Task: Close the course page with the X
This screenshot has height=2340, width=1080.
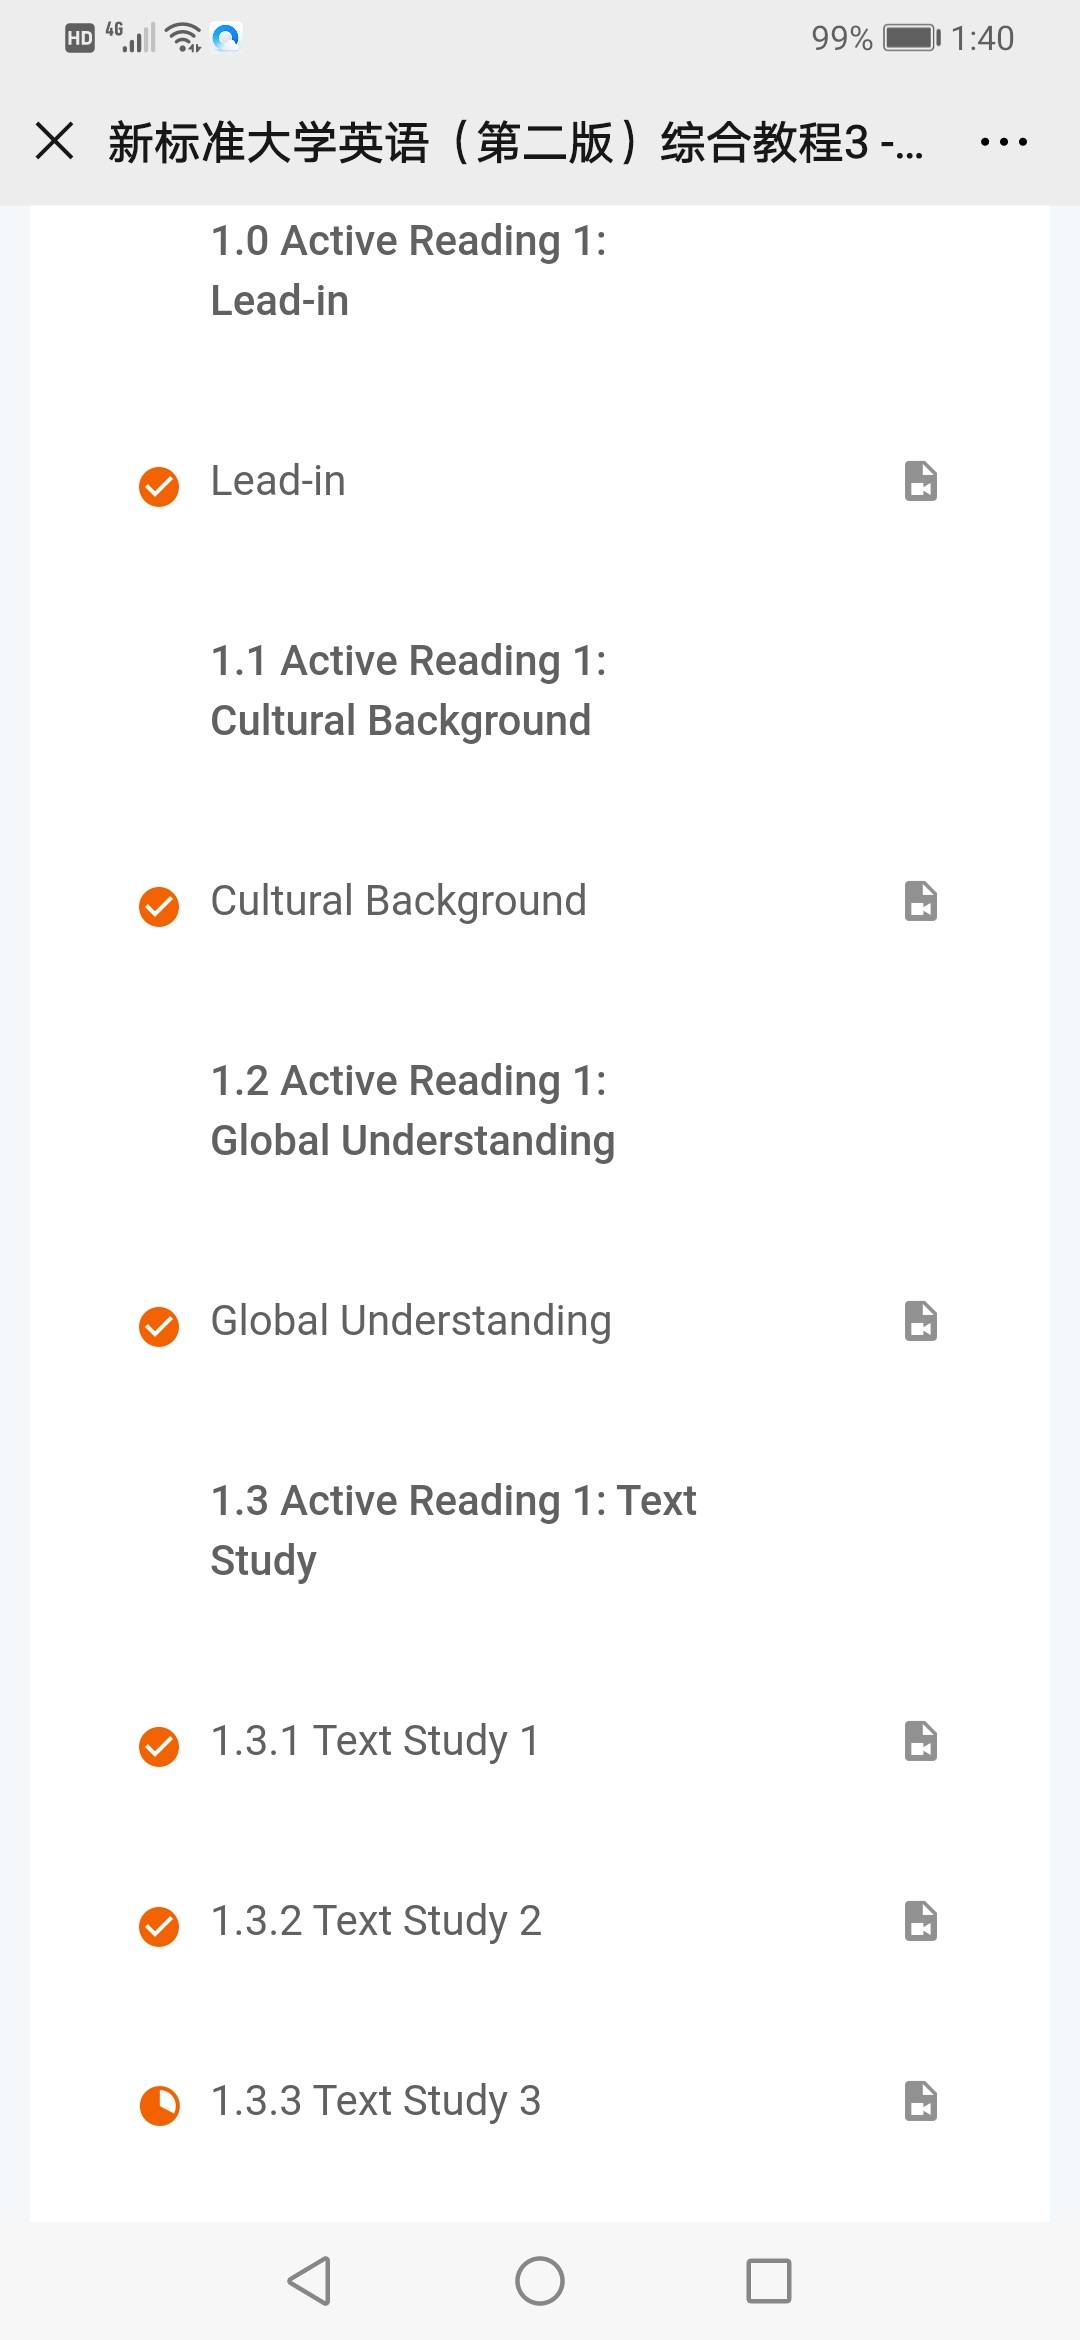Action: (x=55, y=141)
